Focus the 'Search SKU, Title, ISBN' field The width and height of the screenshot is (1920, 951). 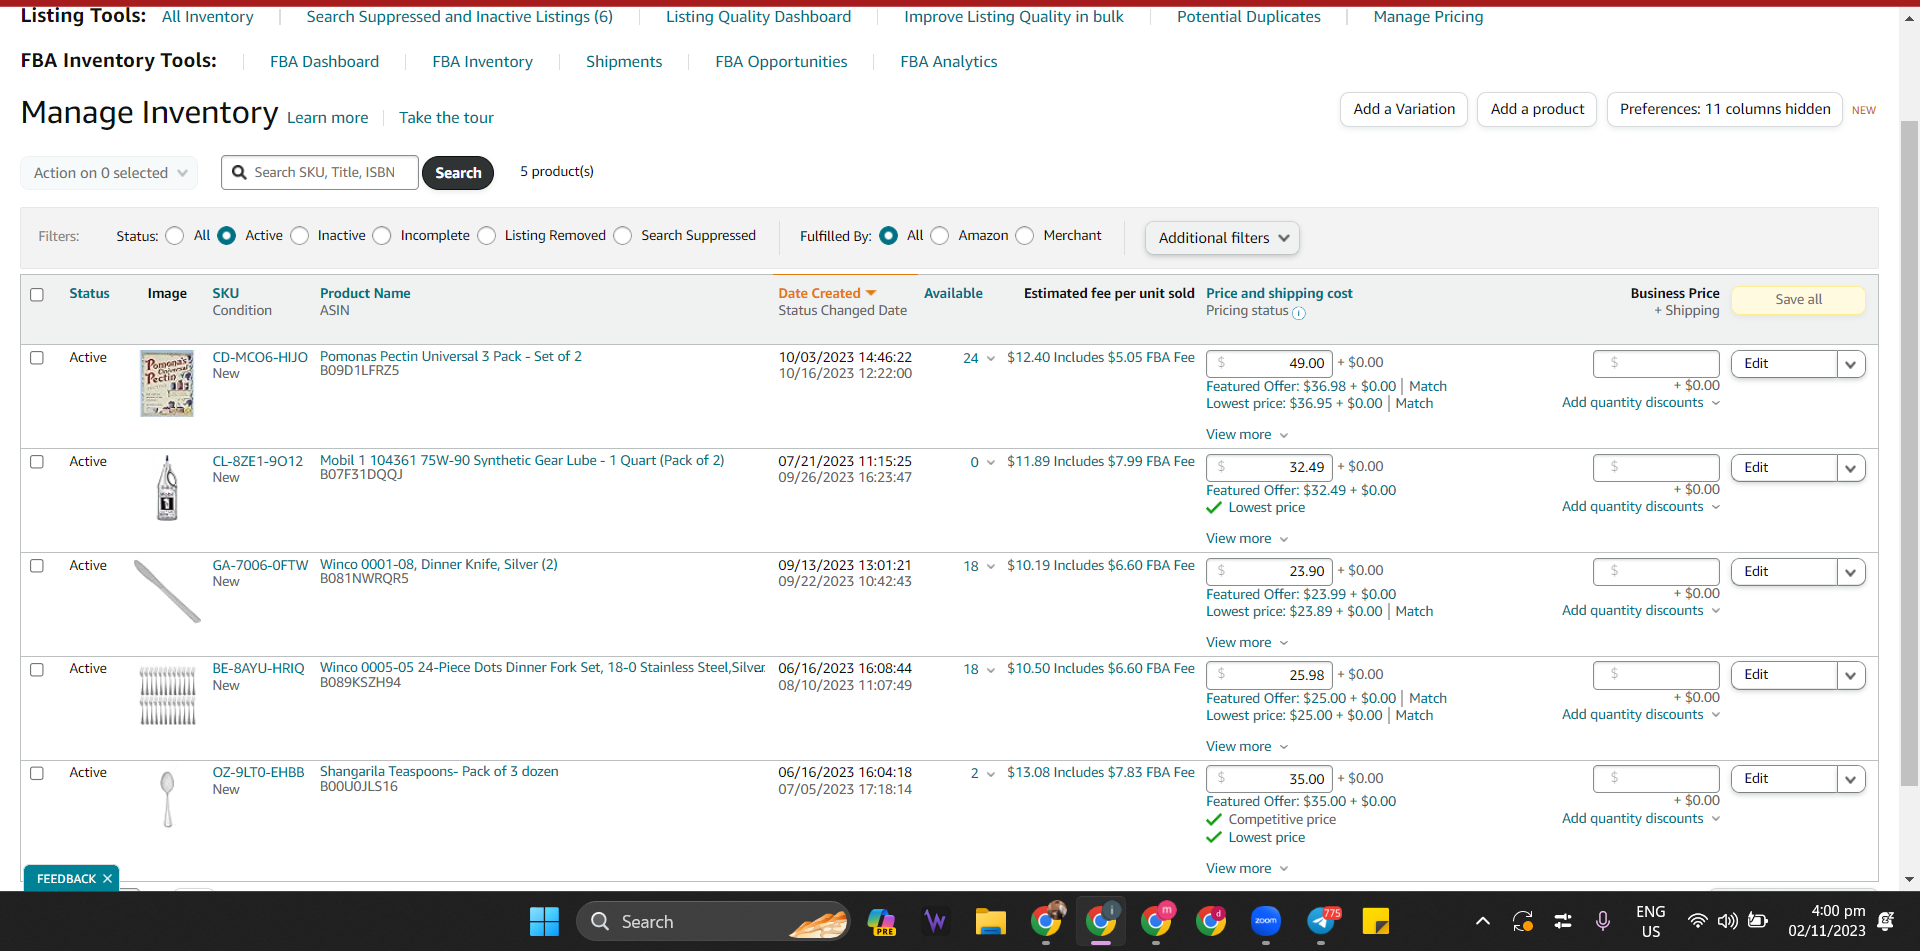click(320, 173)
